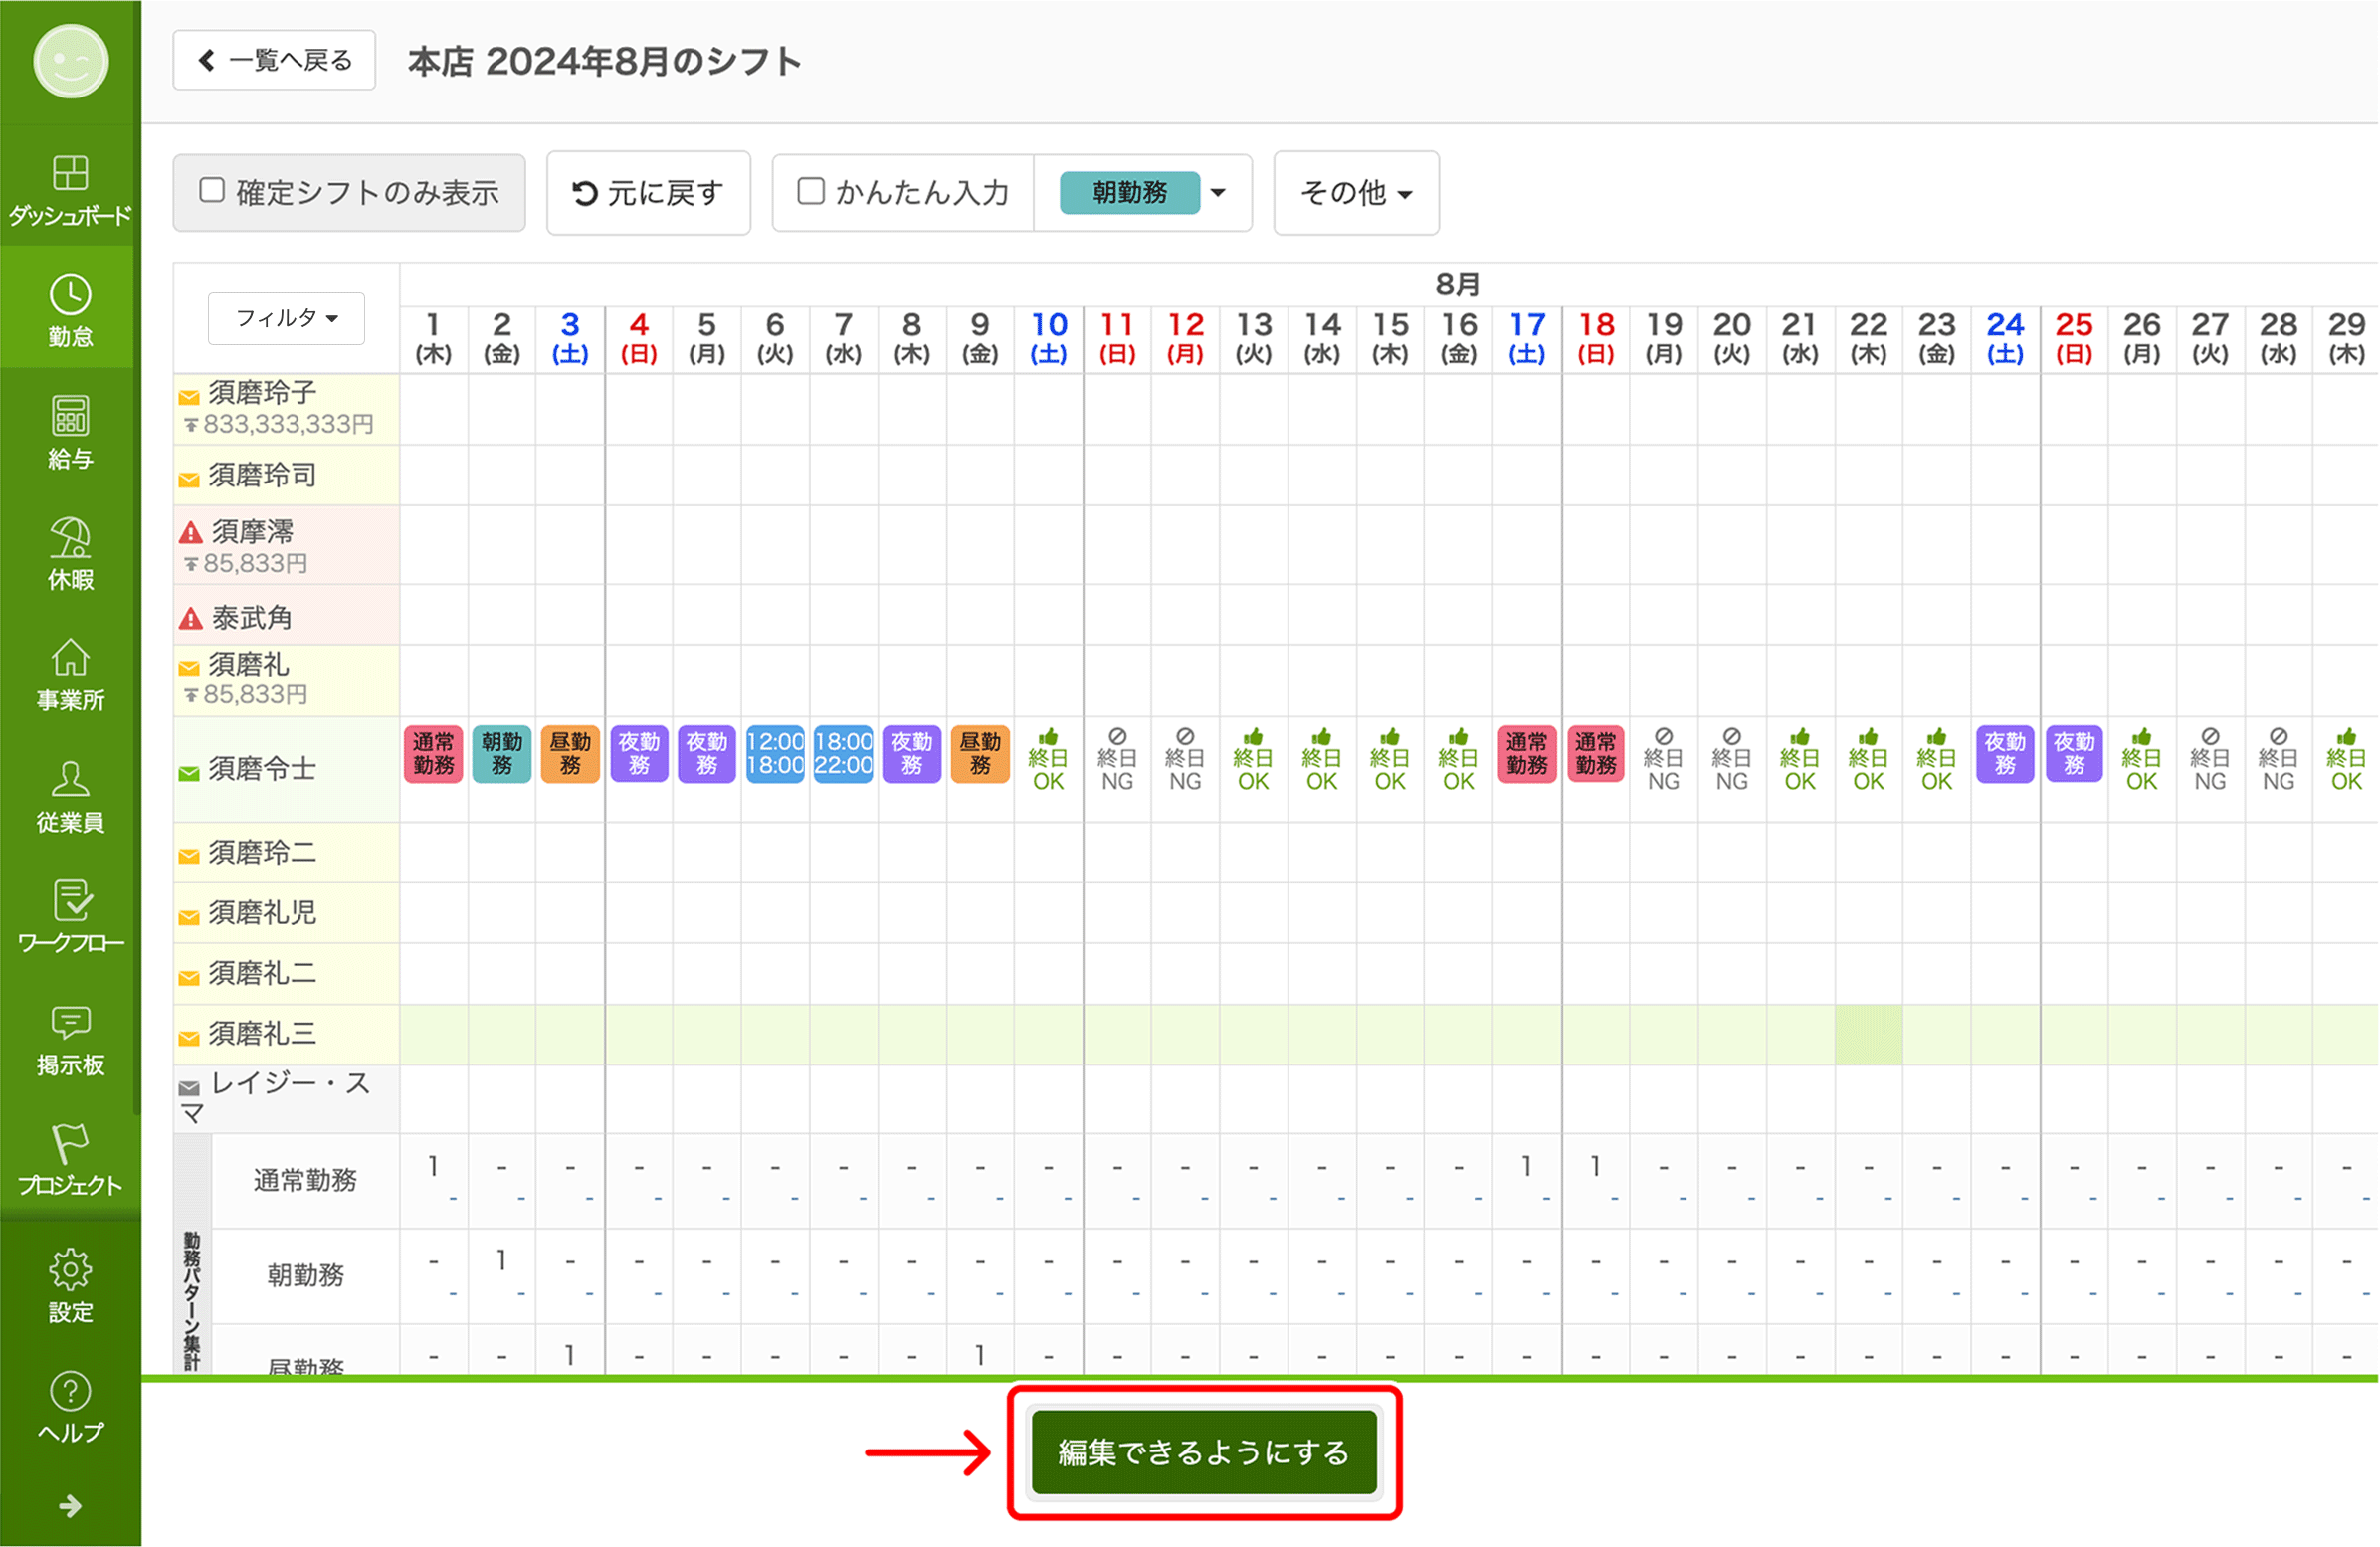This screenshot has height=1547, width=2380.
Task: Click employee name 須磨礼三
Action: (x=262, y=1033)
